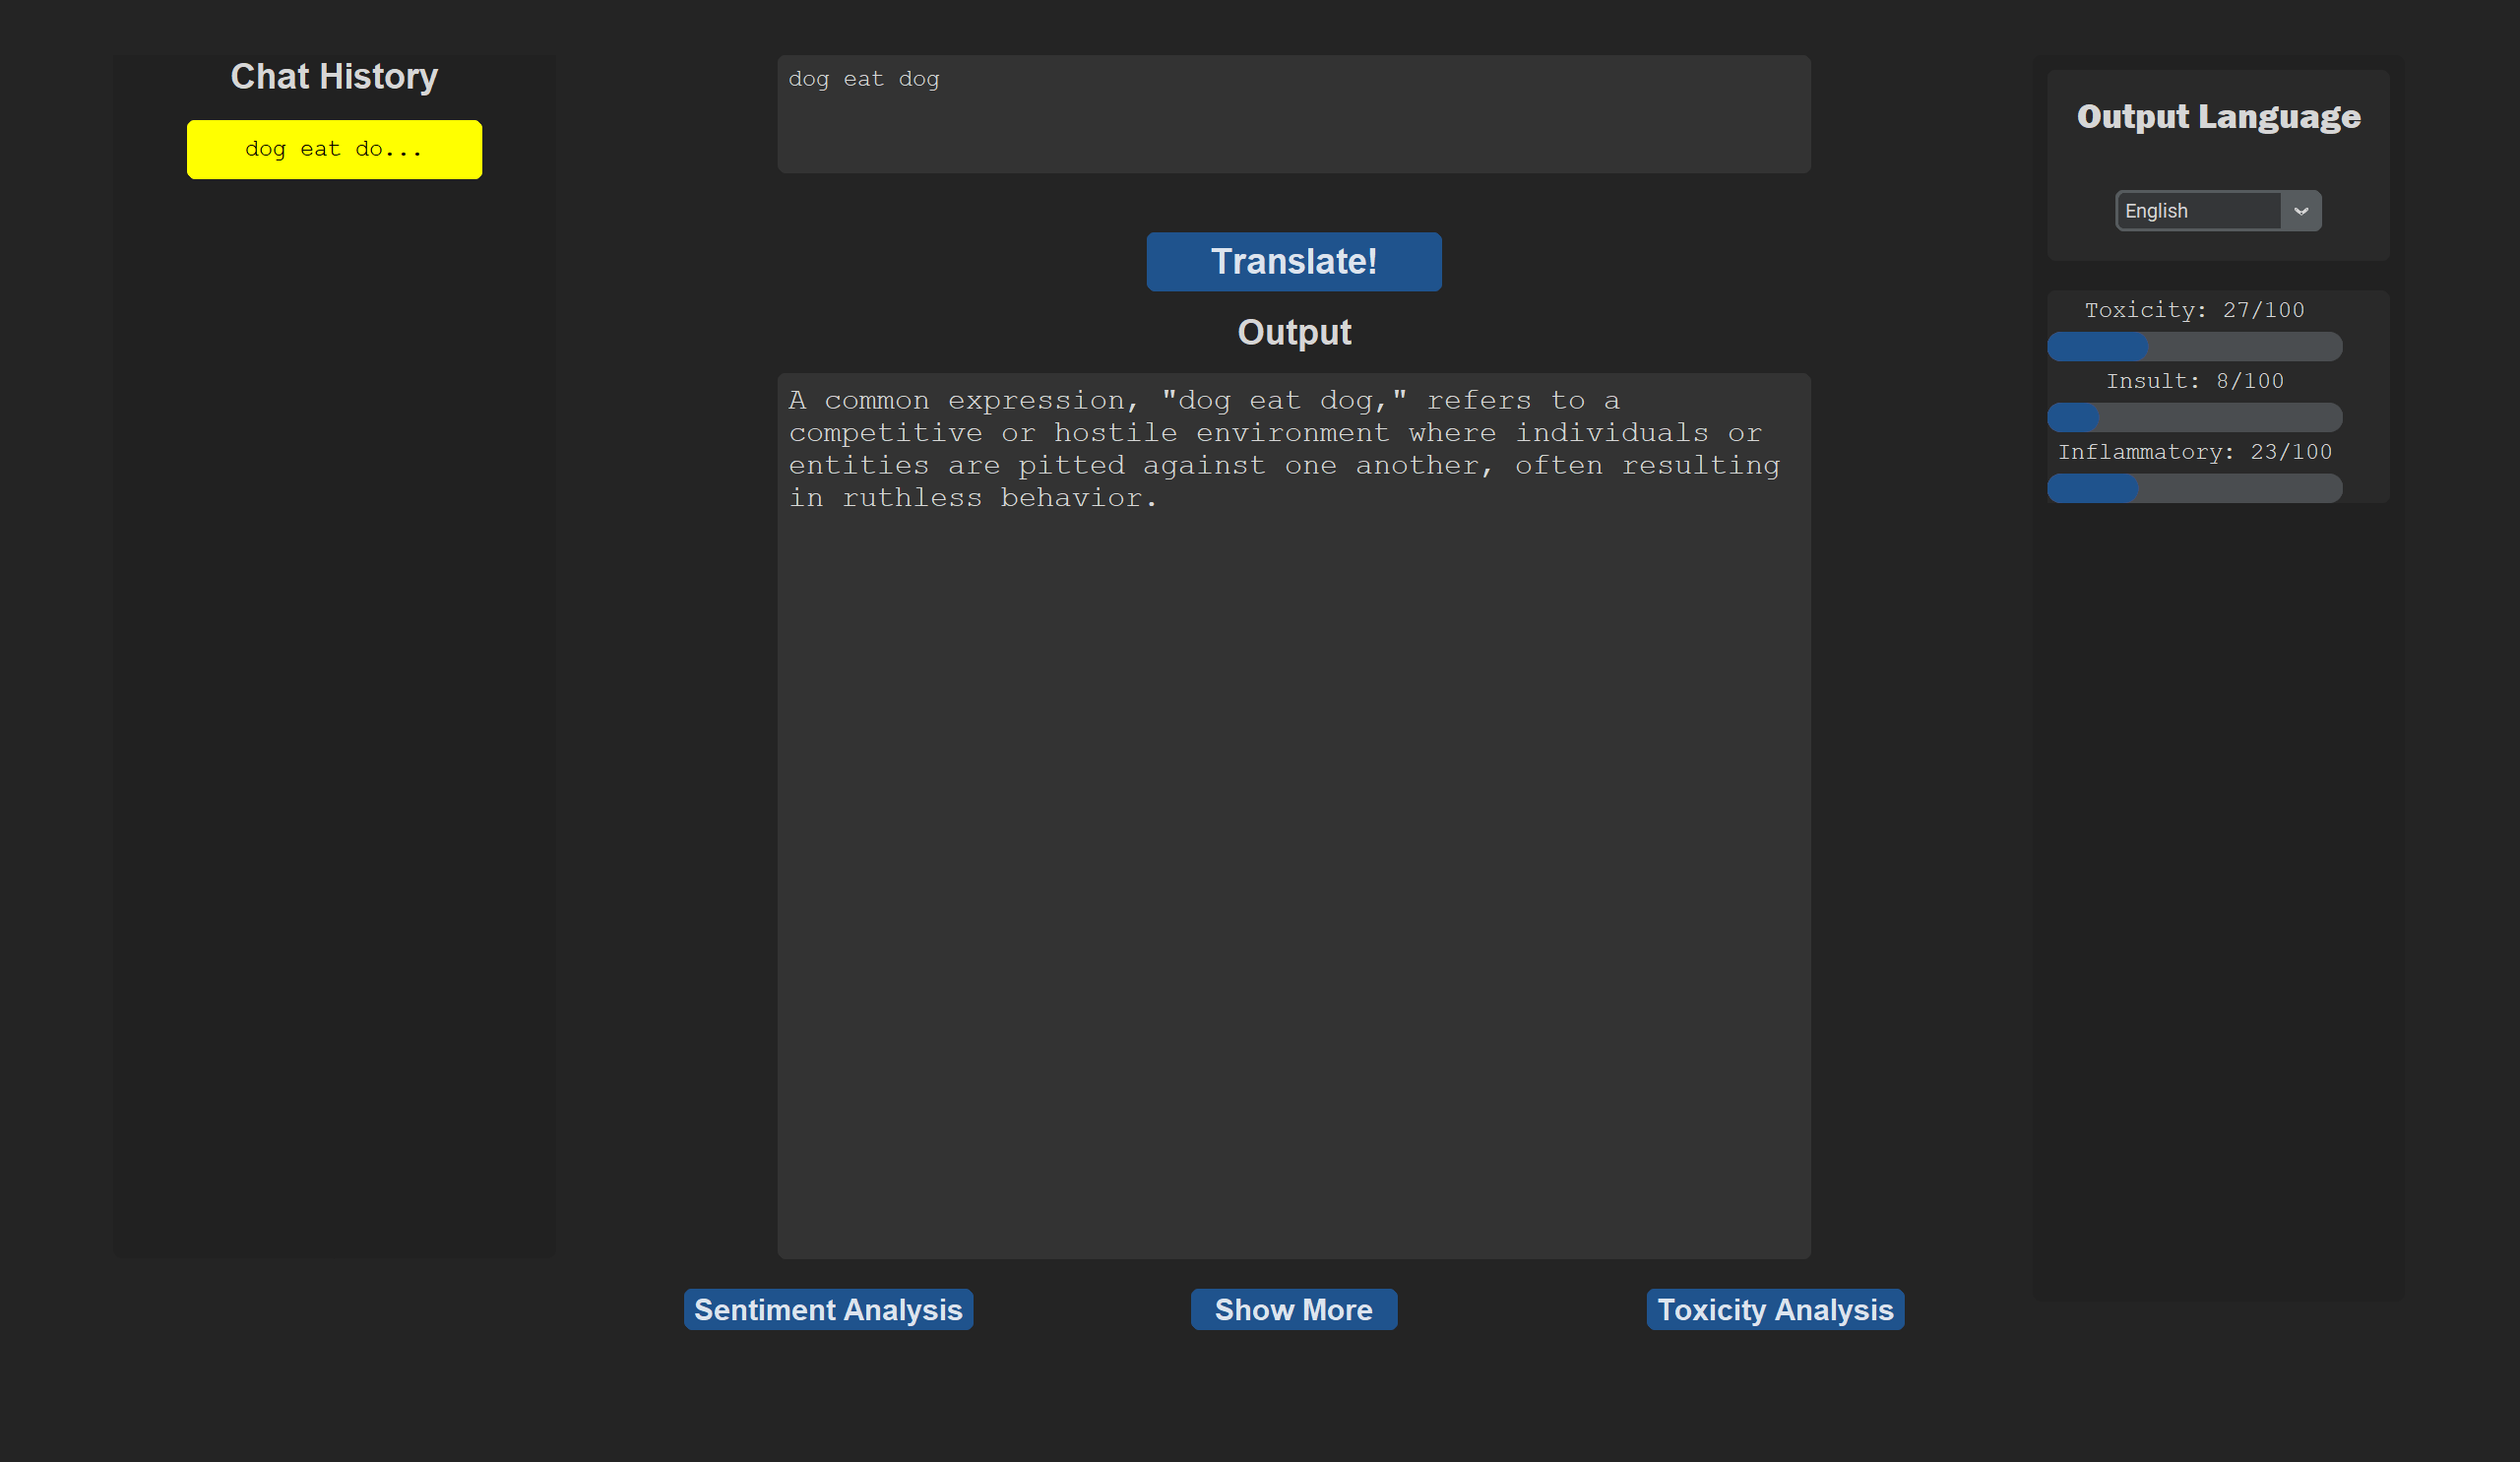Image resolution: width=2520 pixels, height=1462 pixels.
Task: Click the dropdown chevron arrow icon
Action: click(x=2301, y=211)
